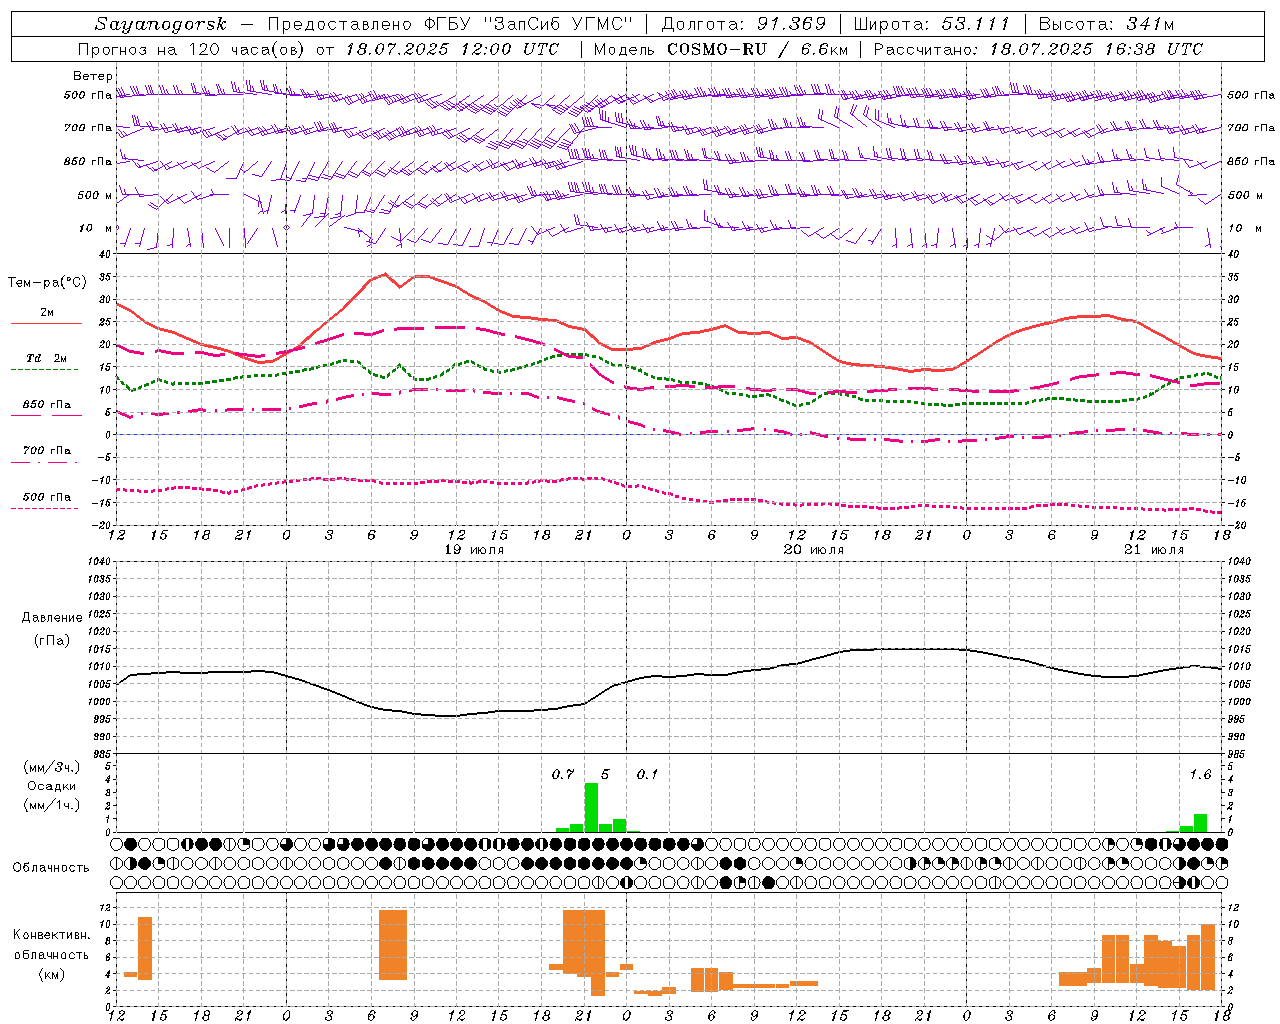Viewport: 1280px width, 1024px height.
Task: Click the '(мм/1ч.)' precipitation unit label
Action: click(52, 805)
